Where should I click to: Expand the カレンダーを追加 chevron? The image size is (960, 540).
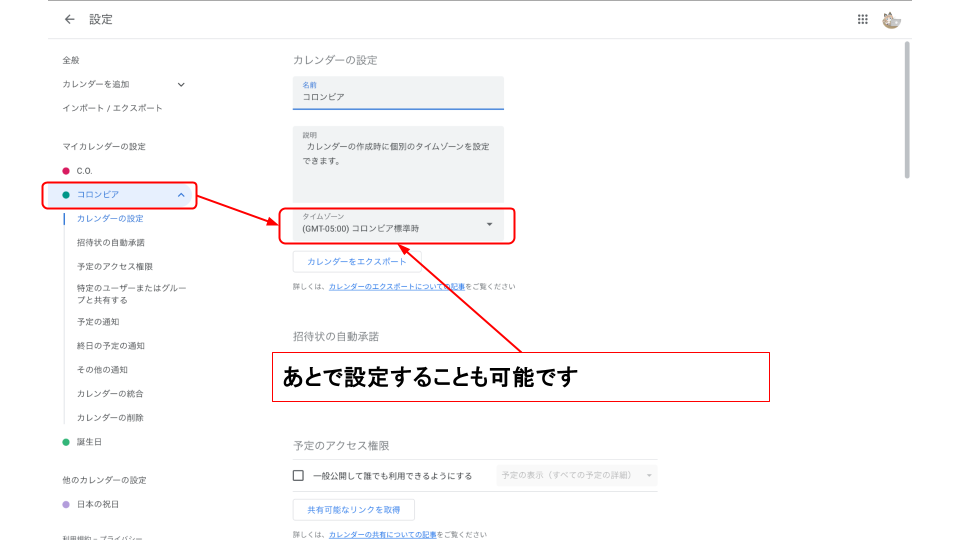coord(181,84)
